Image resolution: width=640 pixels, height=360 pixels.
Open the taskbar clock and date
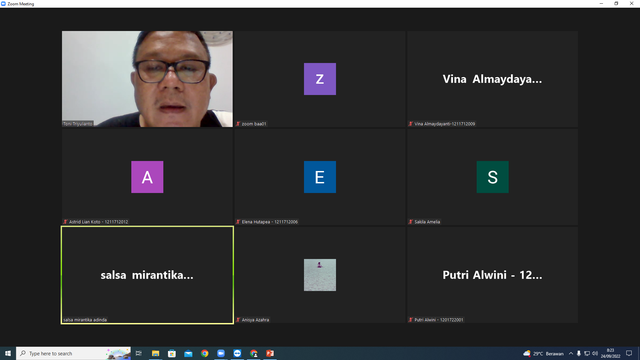tap(610, 353)
